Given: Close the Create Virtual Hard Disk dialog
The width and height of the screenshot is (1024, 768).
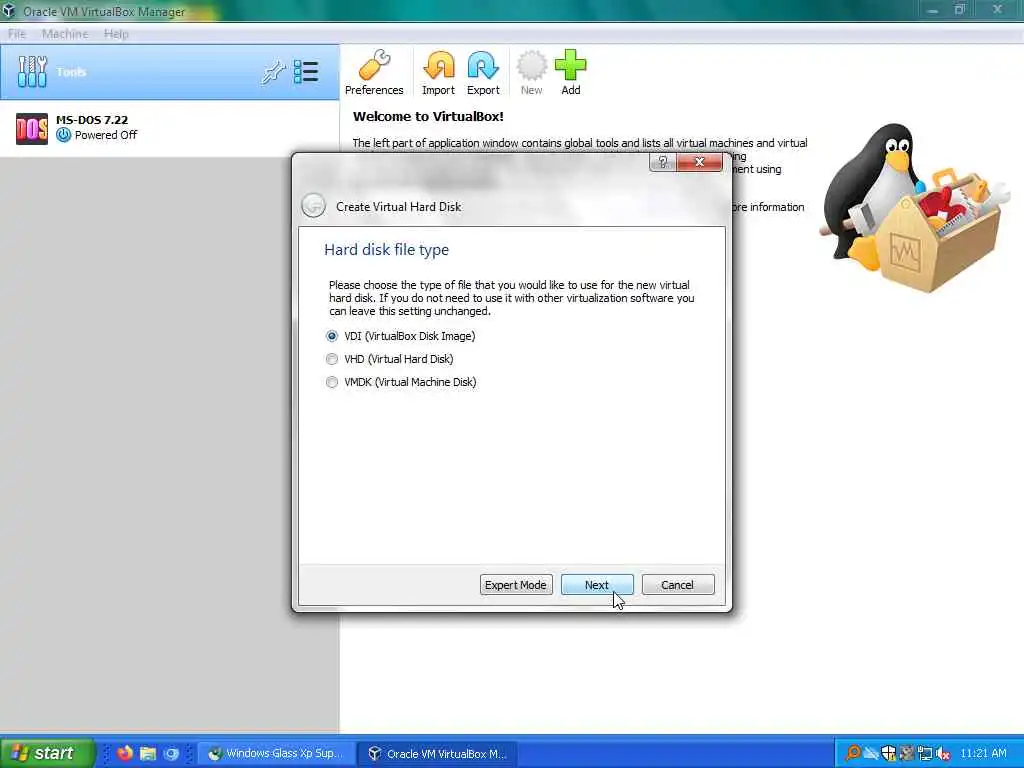Looking at the screenshot, I should pyautogui.click(x=699, y=162).
